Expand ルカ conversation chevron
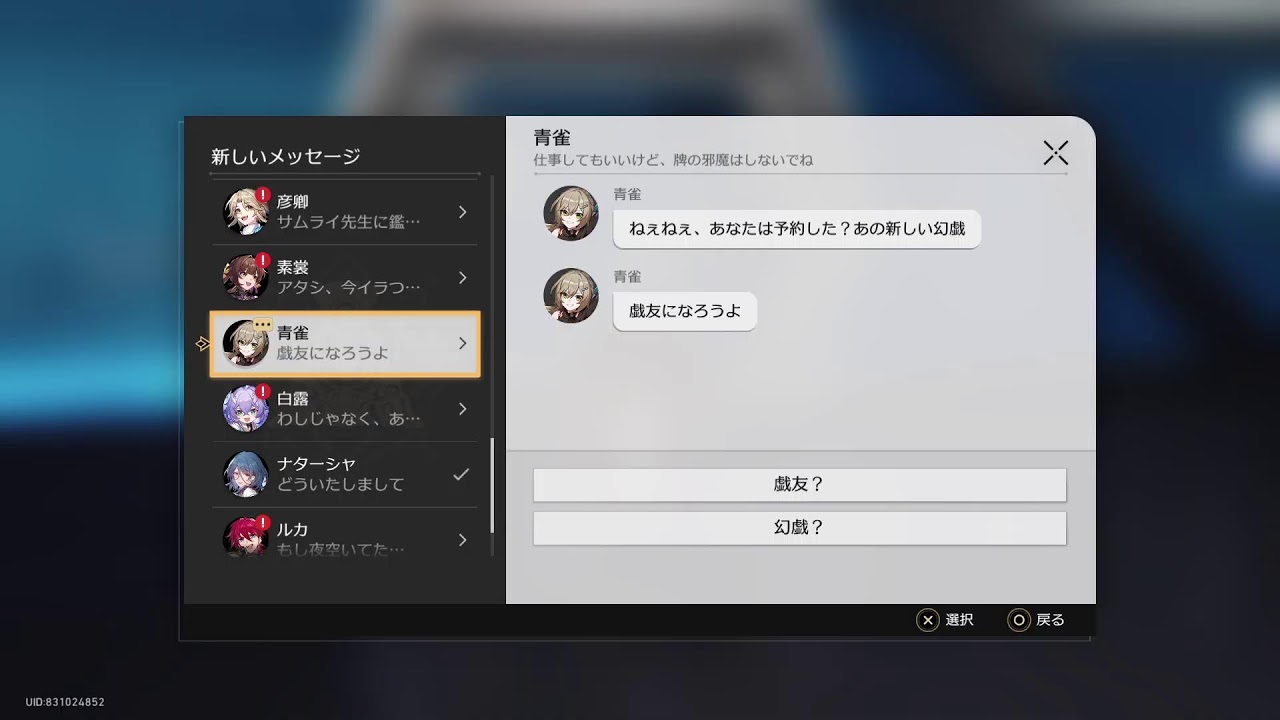The height and width of the screenshot is (720, 1280). coord(462,540)
